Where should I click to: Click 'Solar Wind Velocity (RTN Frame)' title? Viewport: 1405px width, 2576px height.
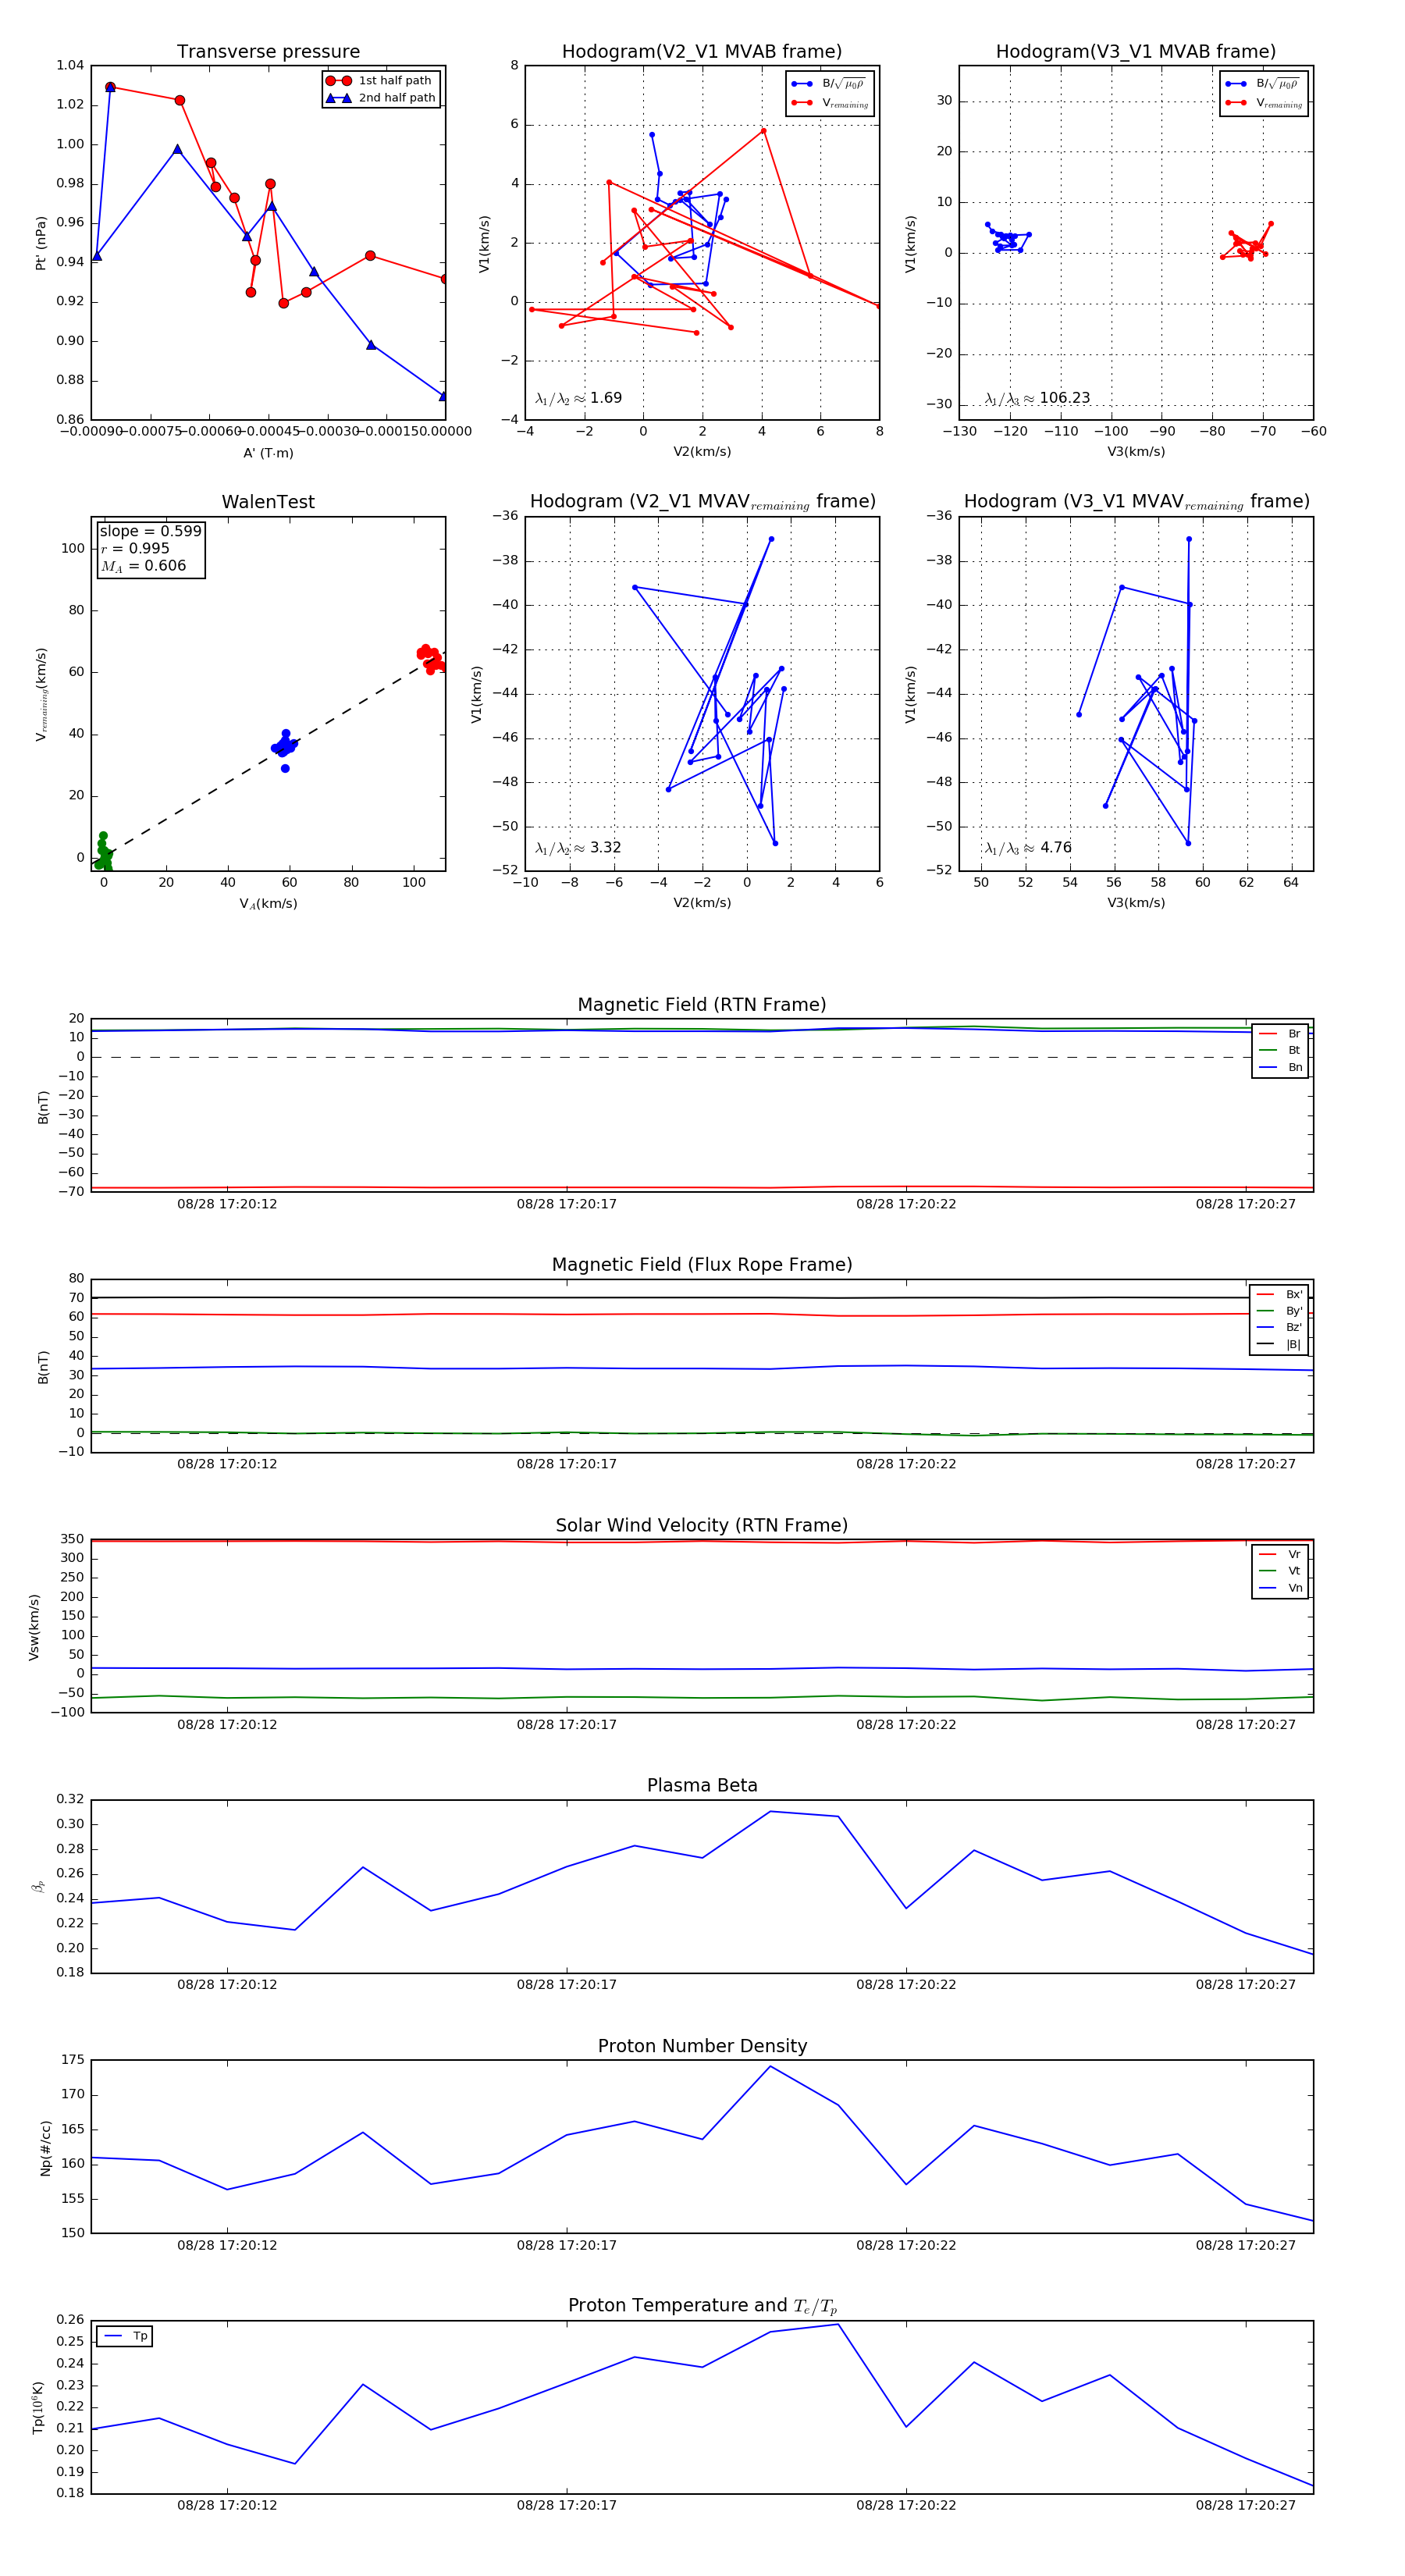(x=702, y=1526)
